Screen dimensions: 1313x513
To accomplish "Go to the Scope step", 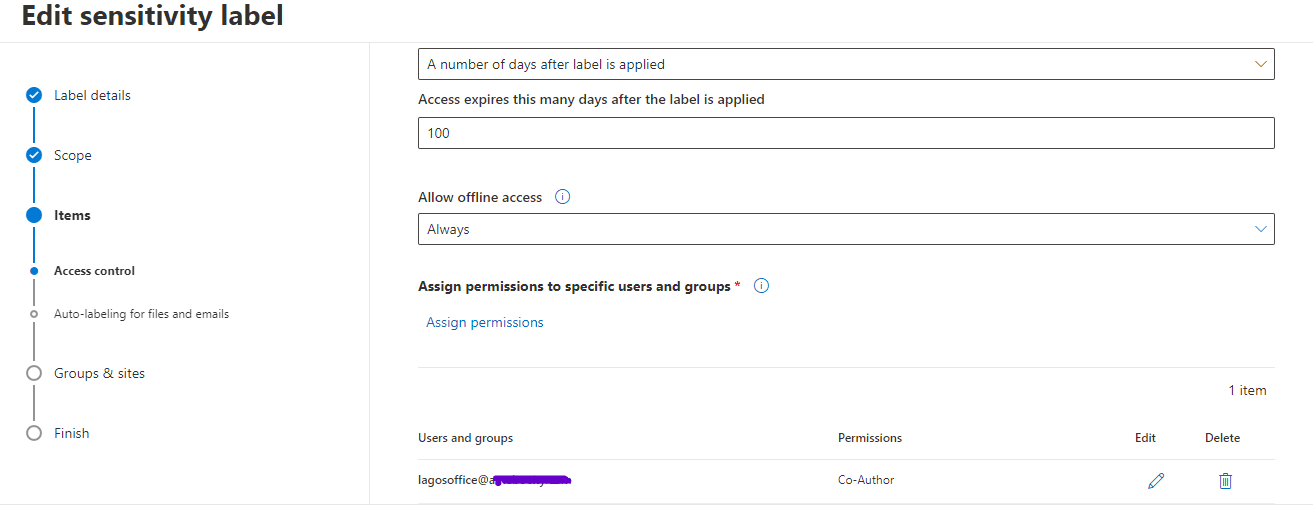I will (x=73, y=155).
